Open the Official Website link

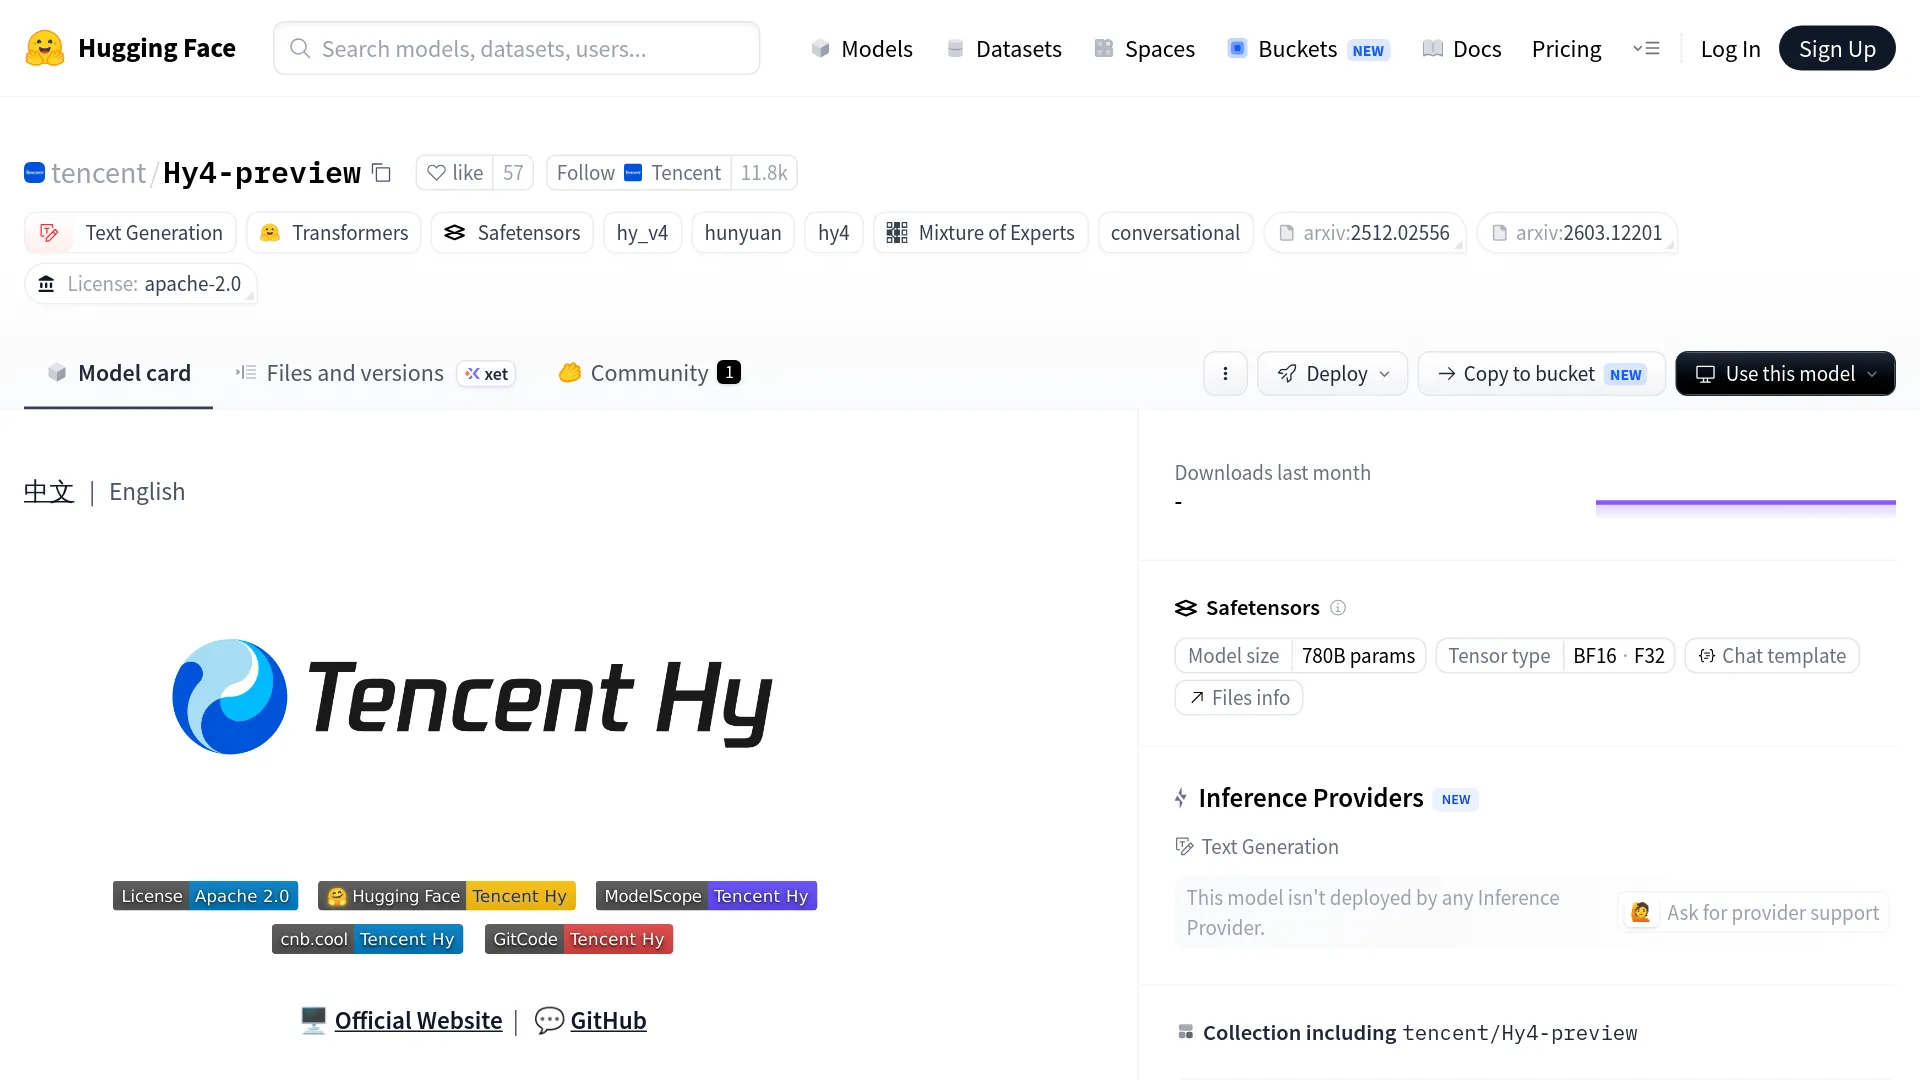coord(418,1021)
